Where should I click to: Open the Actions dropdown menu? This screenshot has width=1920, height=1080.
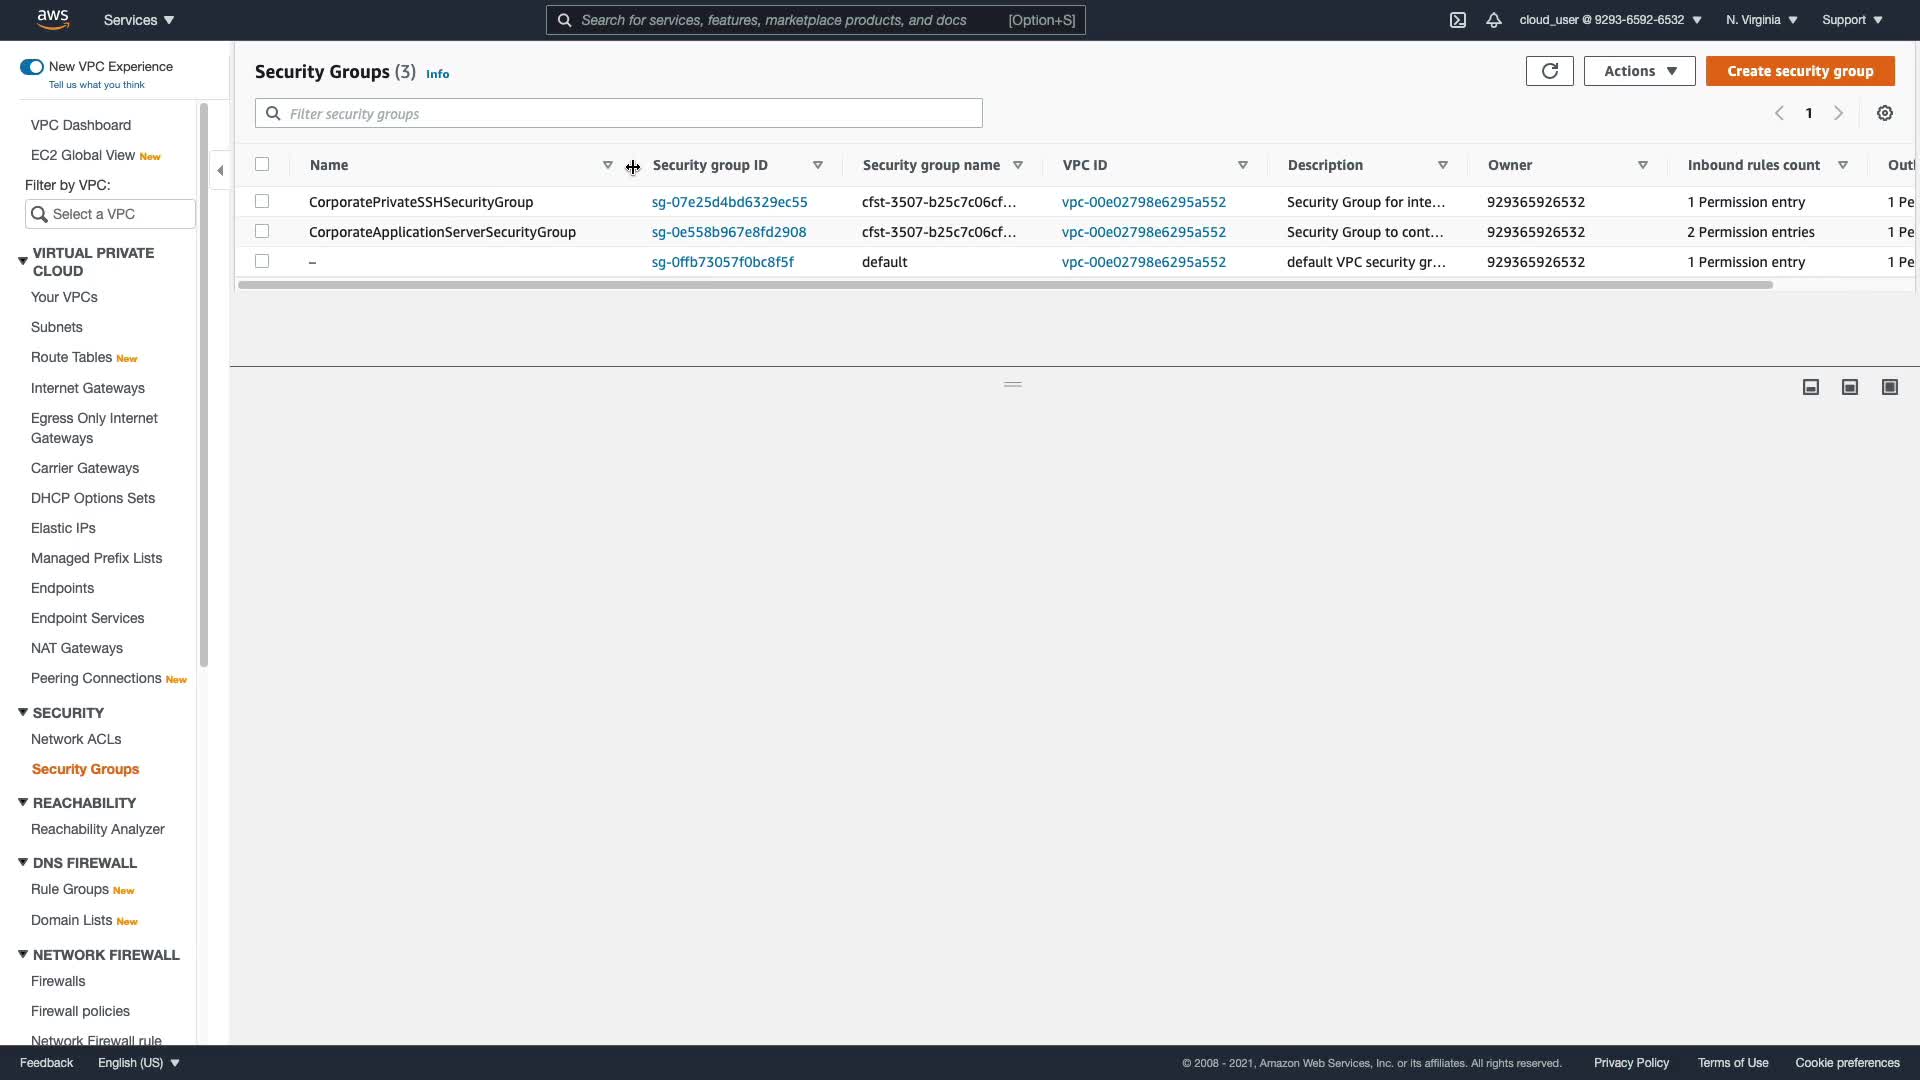click(1639, 71)
